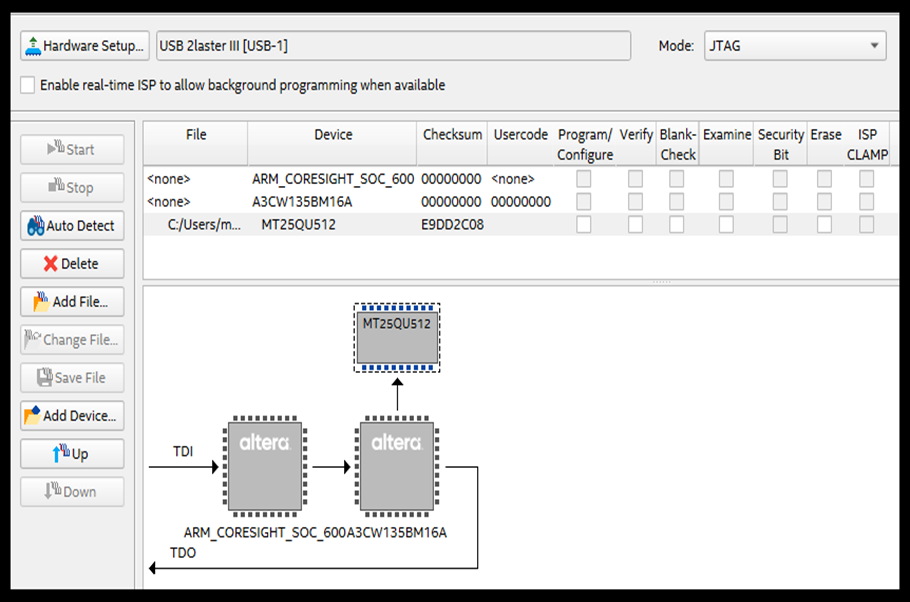Image resolution: width=910 pixels, height=602 pixels.
Task: Click the File column header
Action: 196,135
